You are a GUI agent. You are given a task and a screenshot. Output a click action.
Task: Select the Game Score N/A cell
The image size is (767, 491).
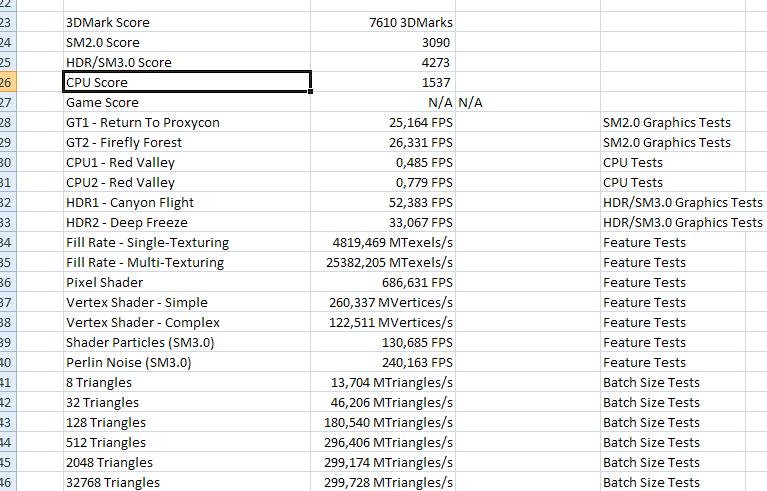click(x=383, y=103)
